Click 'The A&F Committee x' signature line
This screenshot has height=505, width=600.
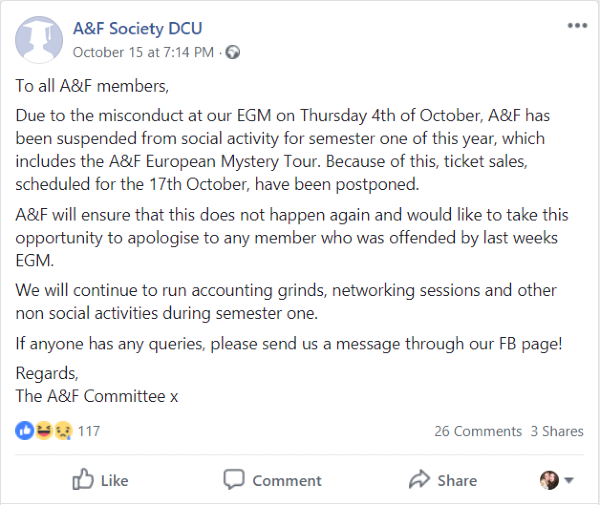tap(97, 395)
